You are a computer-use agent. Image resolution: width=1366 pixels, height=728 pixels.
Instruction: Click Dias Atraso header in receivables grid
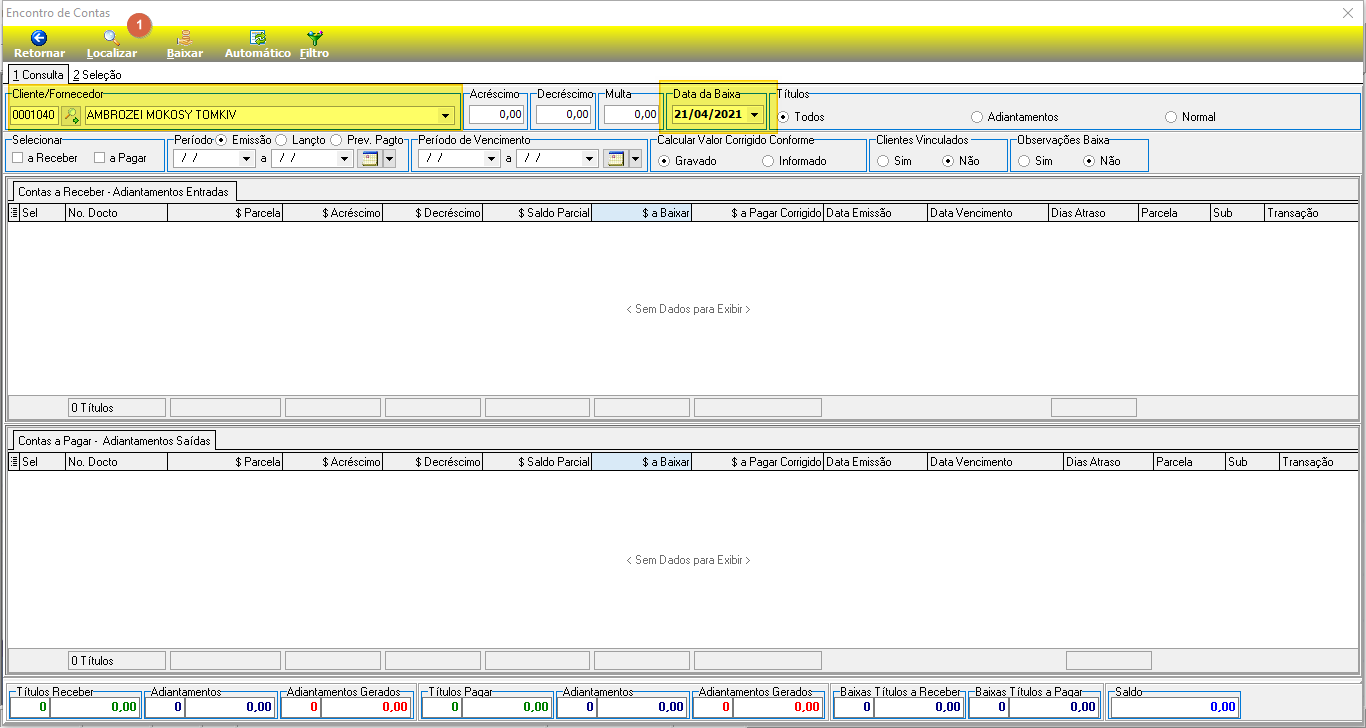pyautogui.click(x=1093, y=213)
